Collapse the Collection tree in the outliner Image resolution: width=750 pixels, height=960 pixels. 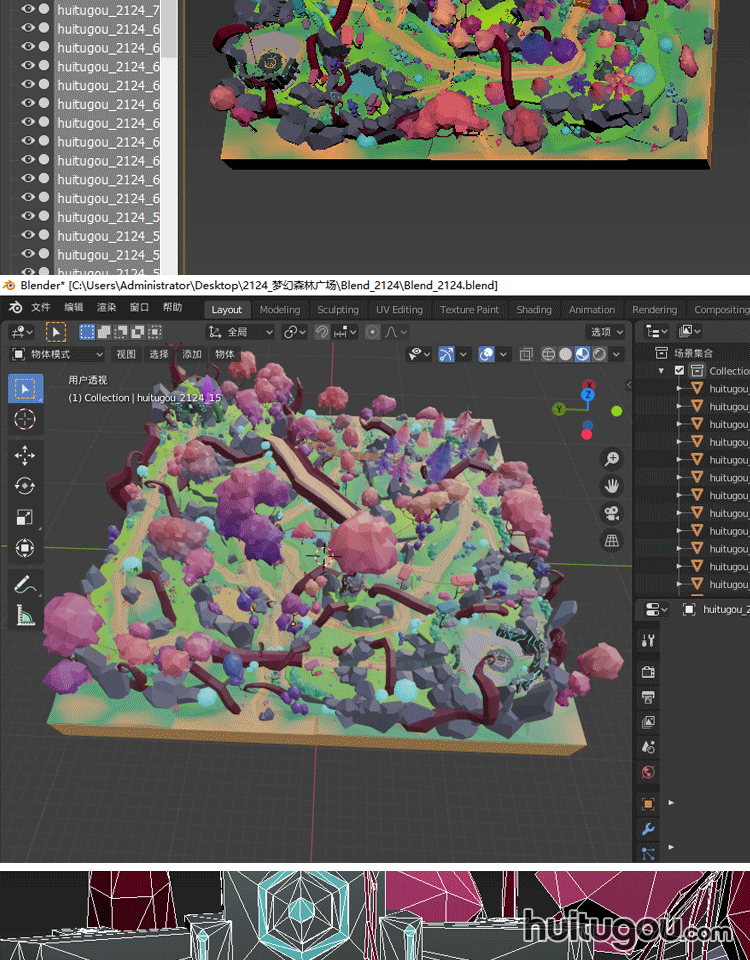pos(661,370)
